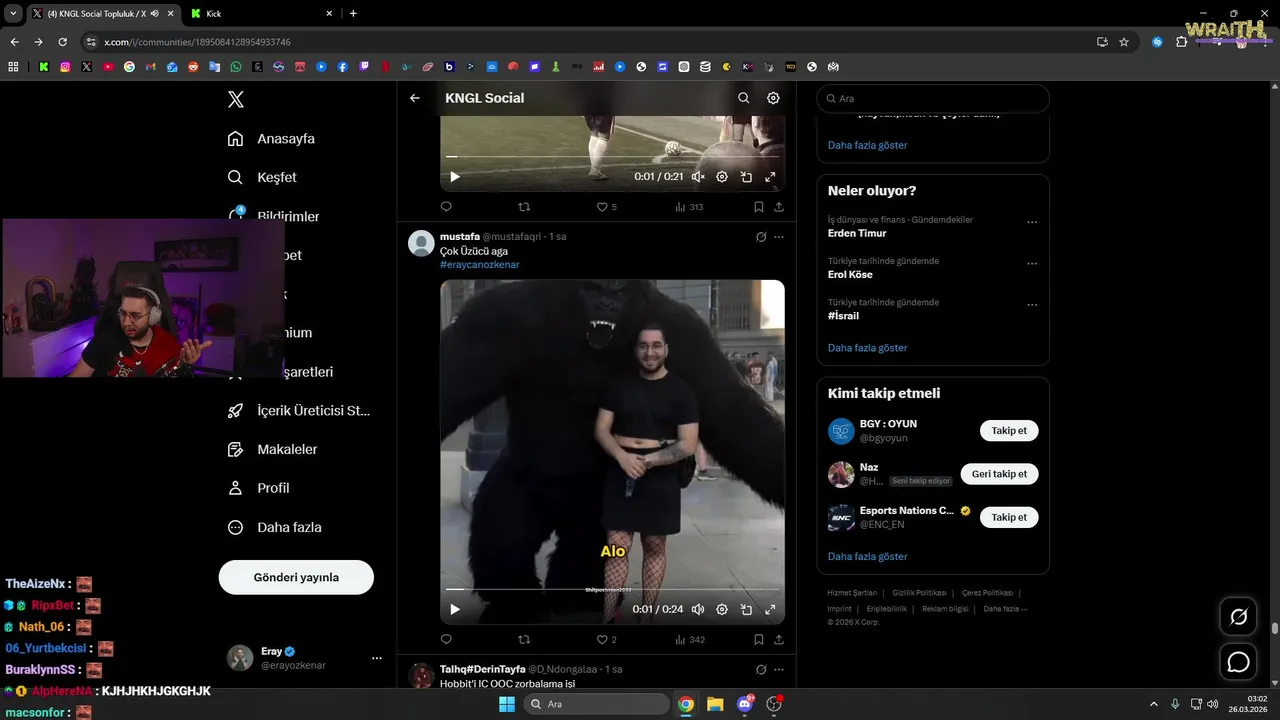1280x720 pixels.
Task: Share the football video post
Action: (x=779, y=207)
